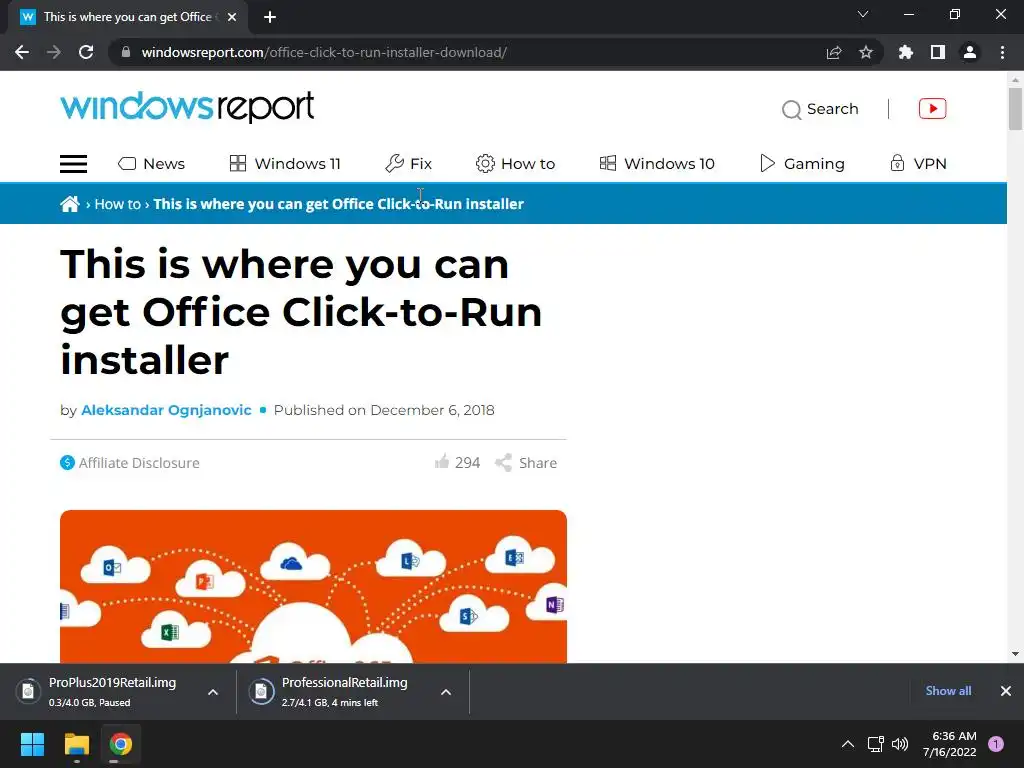The image size is (1024, 768).
Task: Open volume tray icon
Action: tap(900, 744)
